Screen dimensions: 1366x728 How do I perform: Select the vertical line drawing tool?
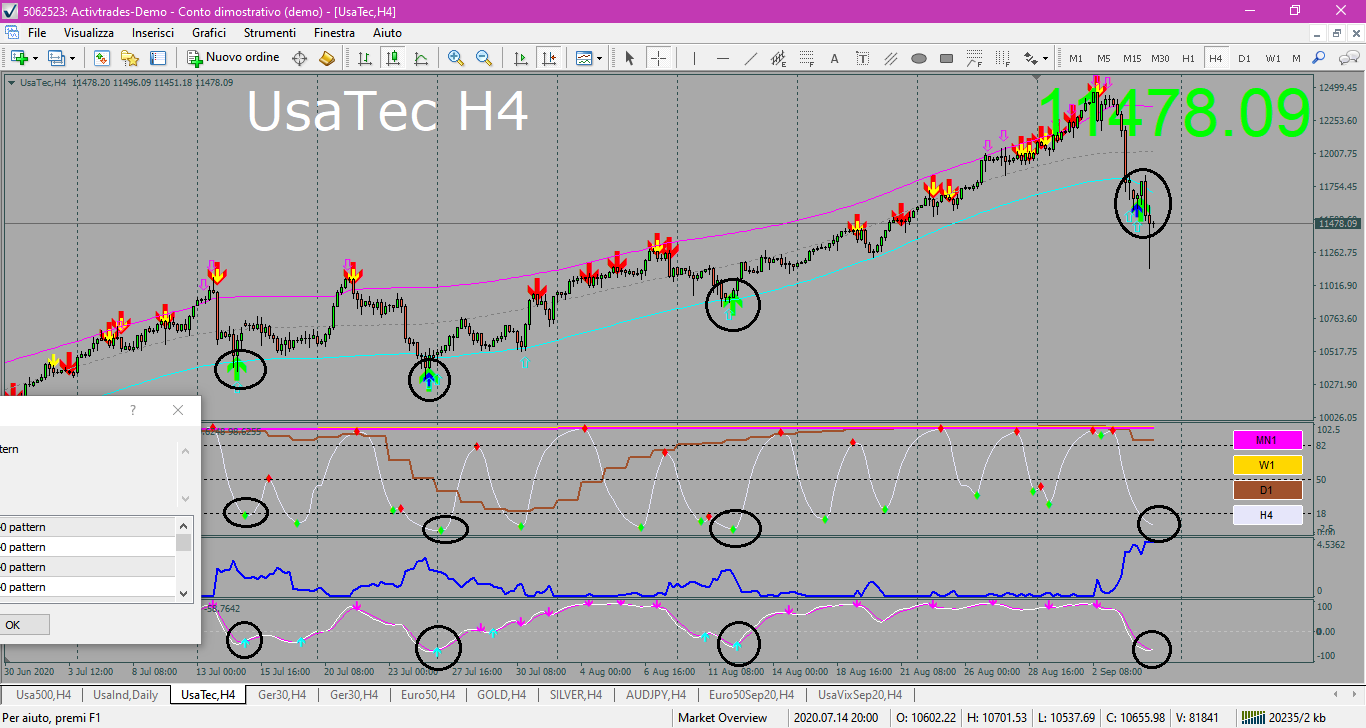[x=694, y=58]
